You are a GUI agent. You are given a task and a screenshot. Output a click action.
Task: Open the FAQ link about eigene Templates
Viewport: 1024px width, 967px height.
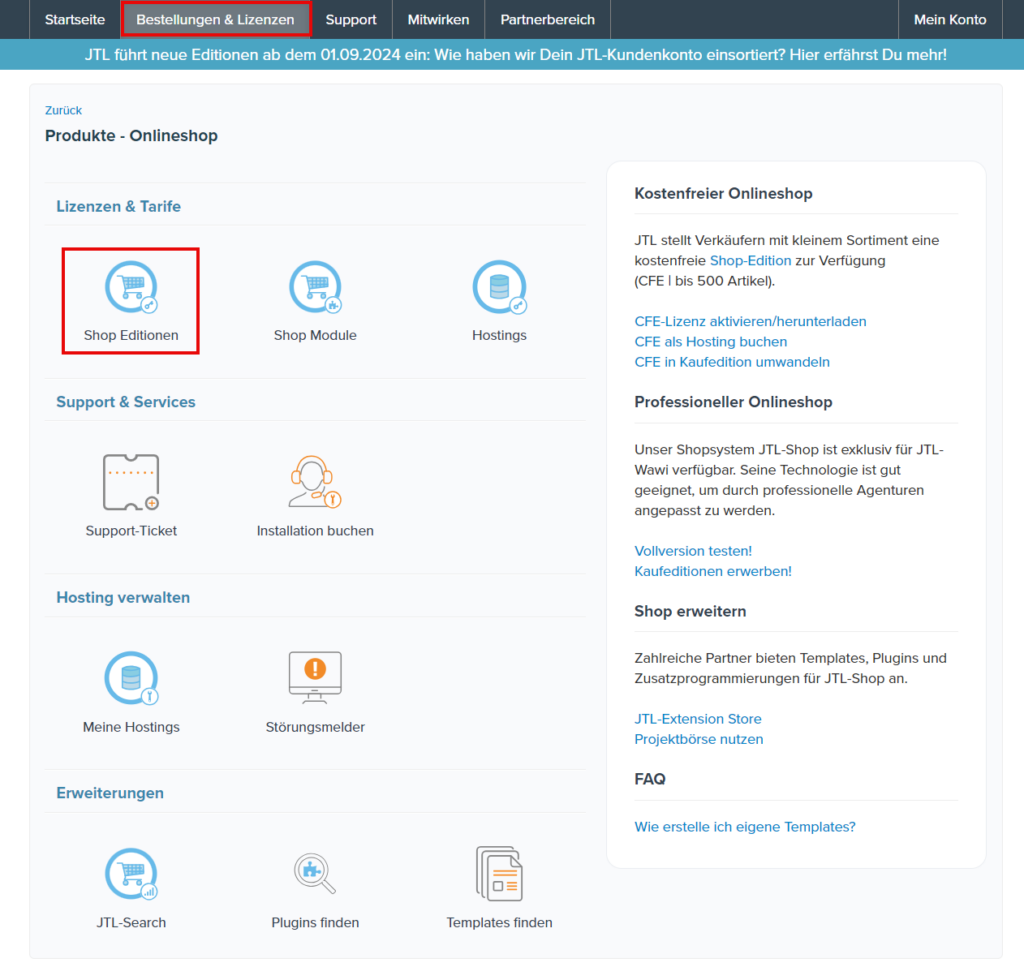point(745,827)
